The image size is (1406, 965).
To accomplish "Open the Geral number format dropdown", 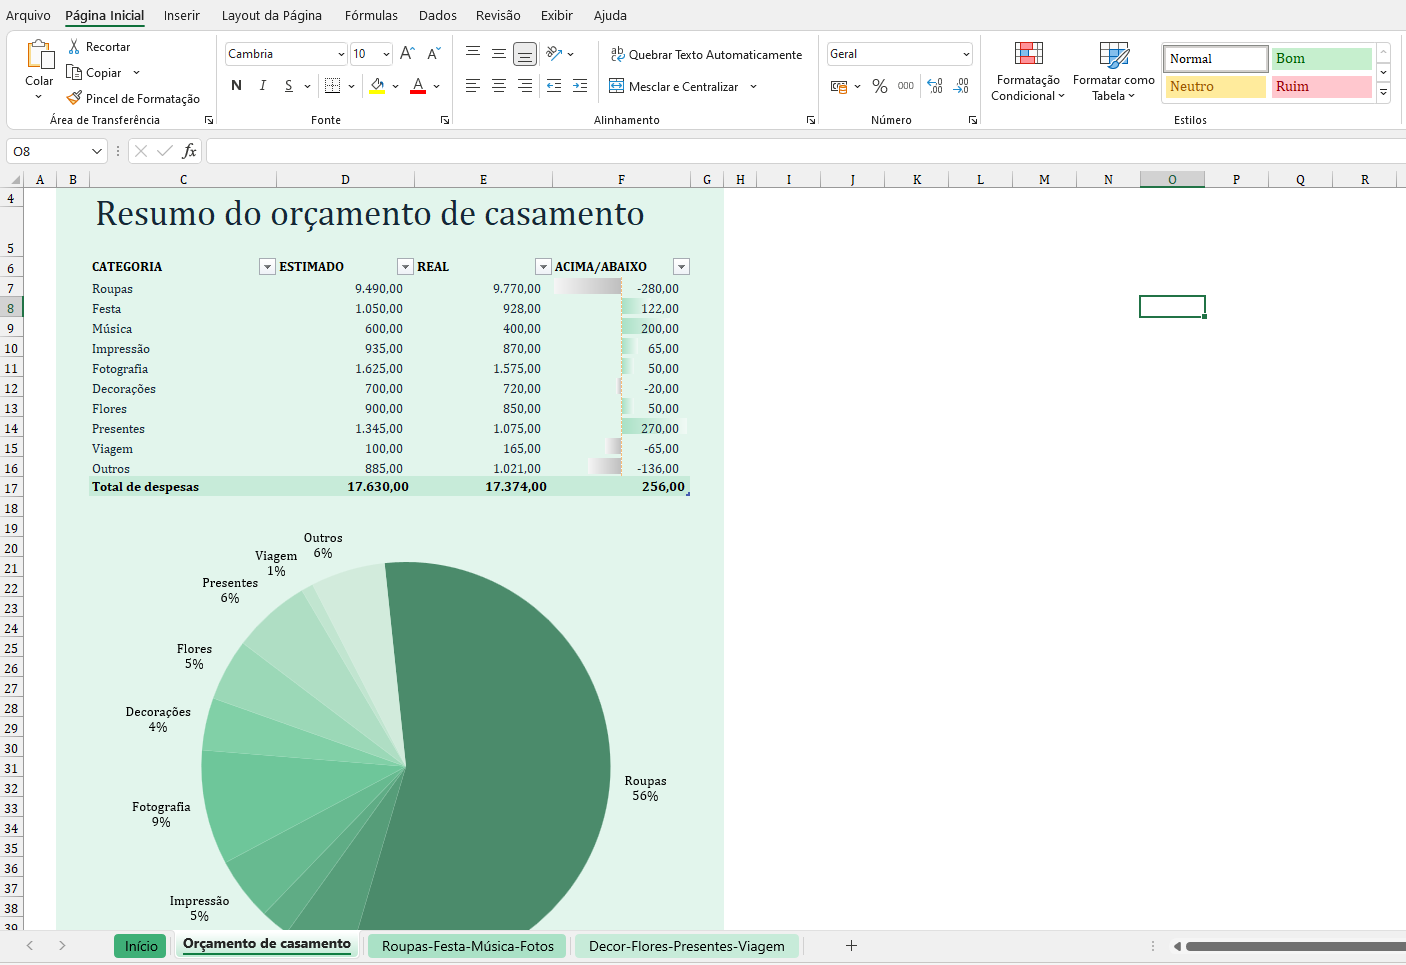I will (966, 54).
